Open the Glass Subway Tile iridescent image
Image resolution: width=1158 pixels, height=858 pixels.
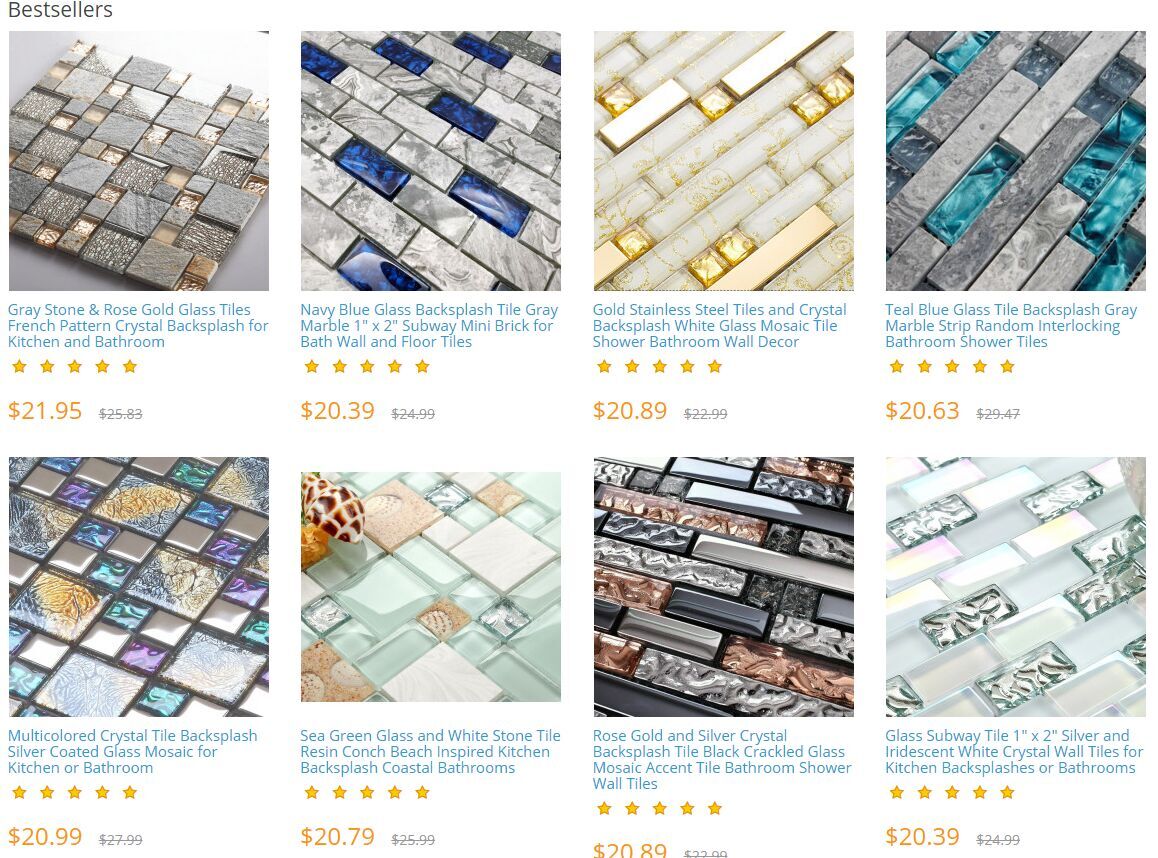(x=1015, y=587)
